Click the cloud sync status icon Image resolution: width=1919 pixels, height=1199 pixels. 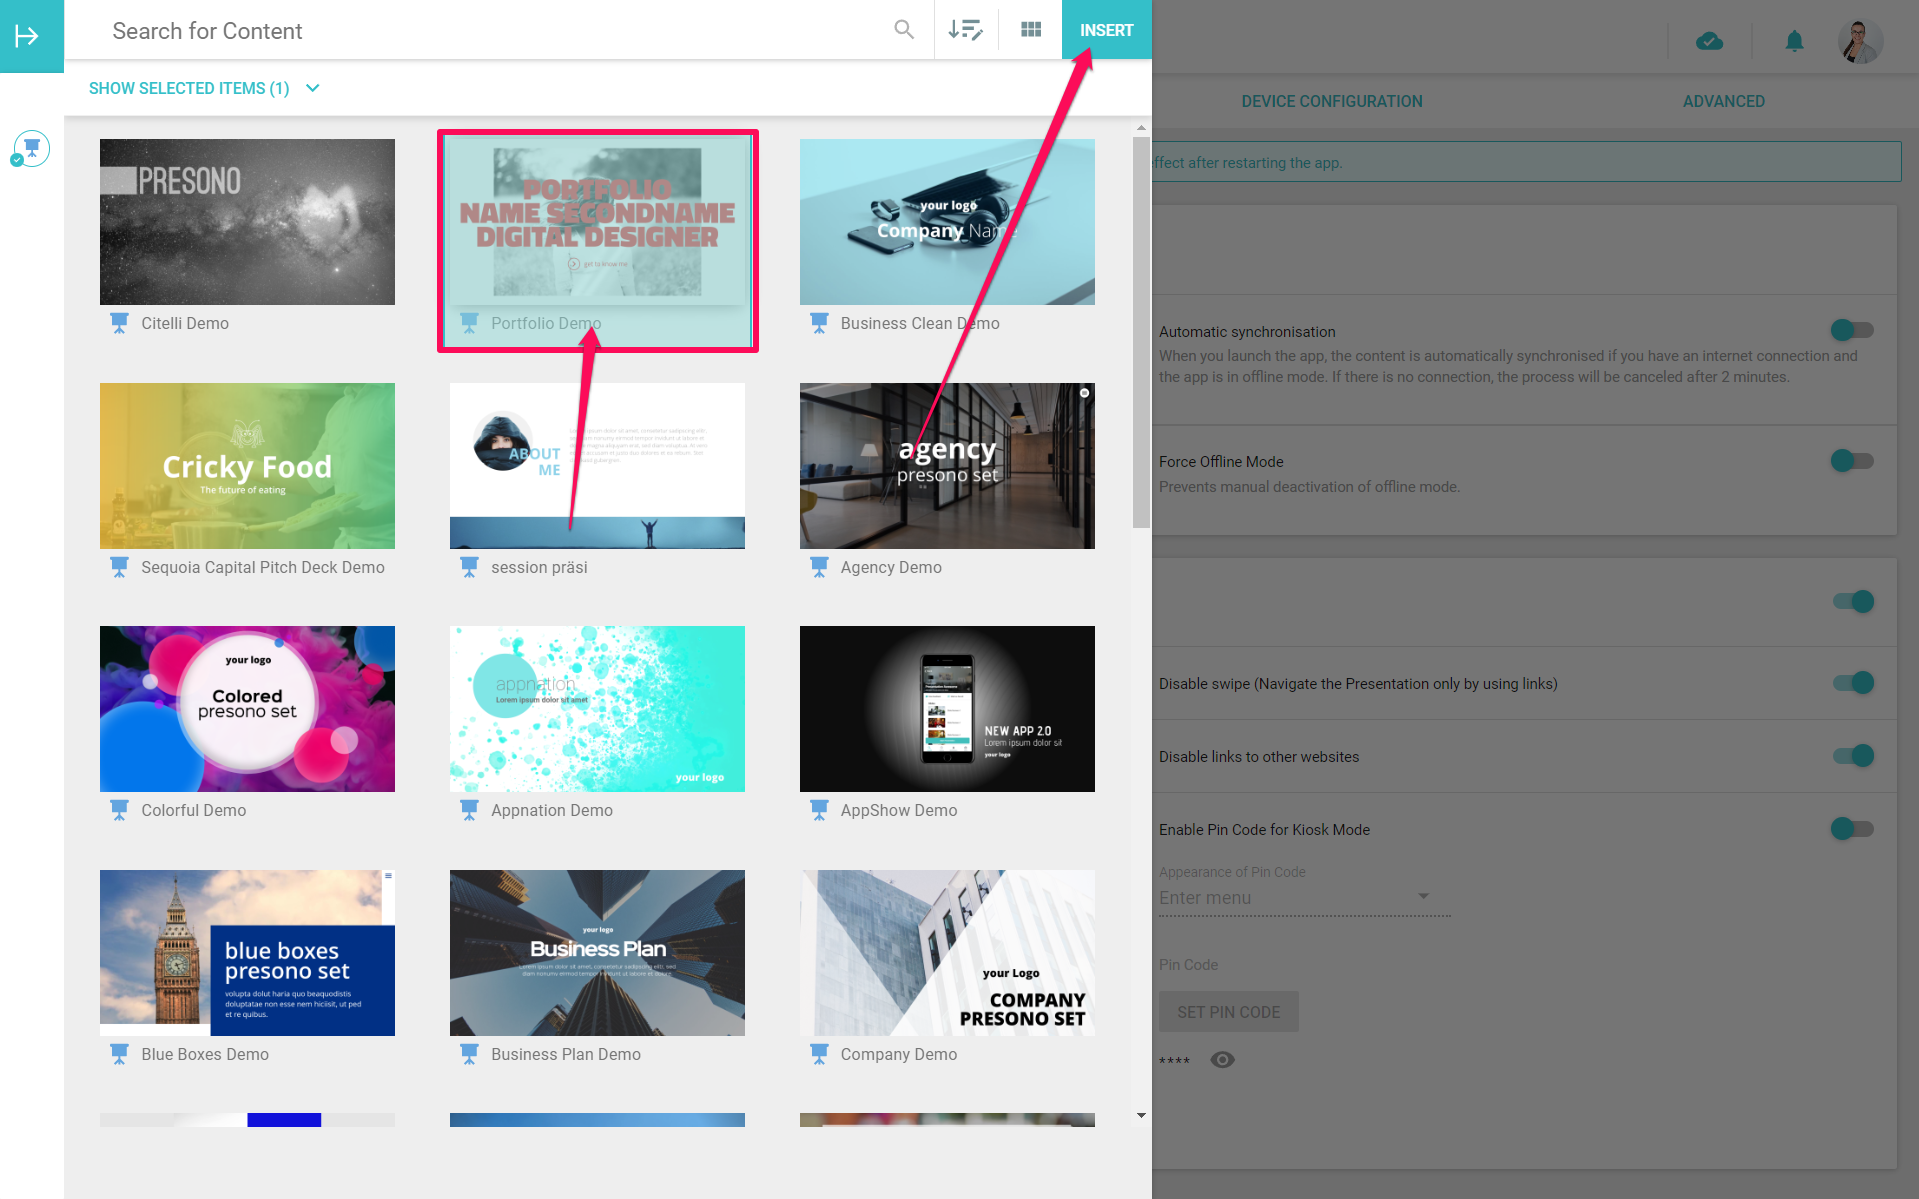coord(1710,41)
